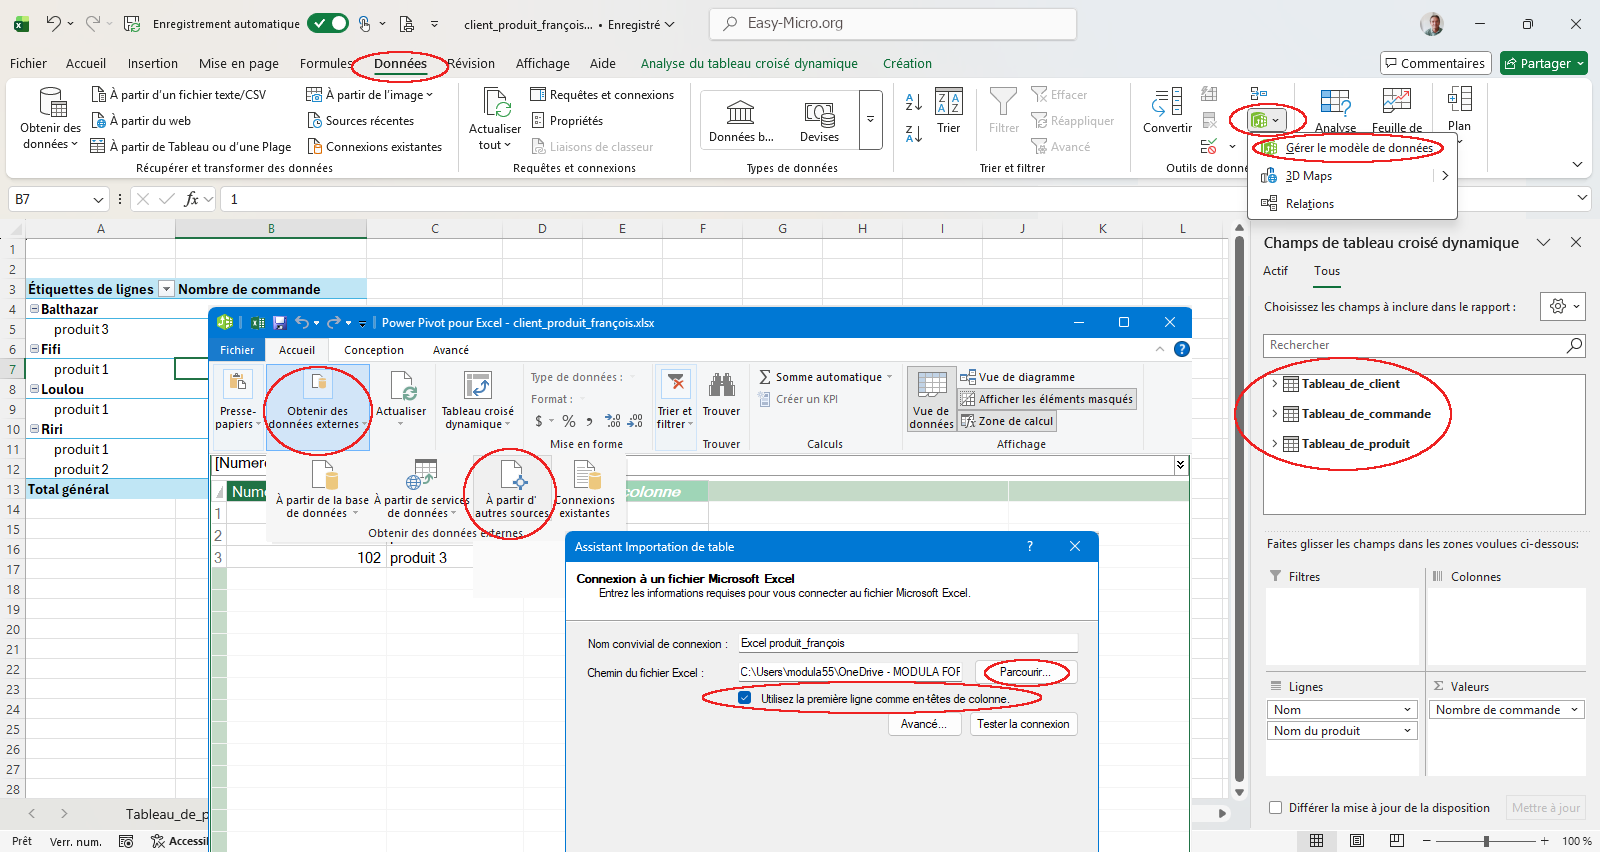Expand the Tableau_de_commande field list

[1274, 414]
